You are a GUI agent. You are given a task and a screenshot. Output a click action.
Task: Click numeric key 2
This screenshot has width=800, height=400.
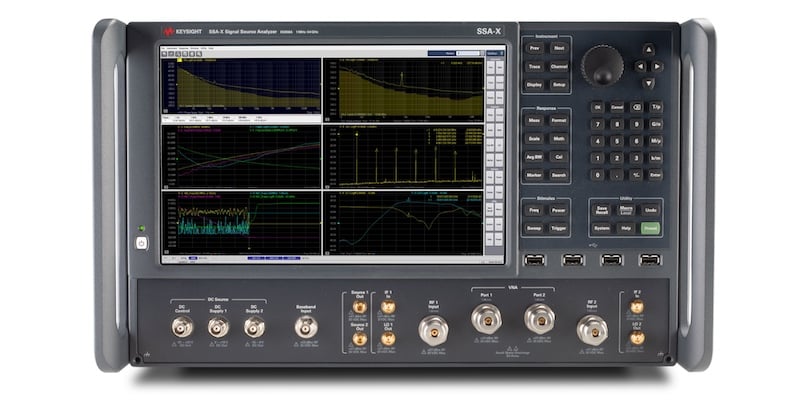pos(617,158)
